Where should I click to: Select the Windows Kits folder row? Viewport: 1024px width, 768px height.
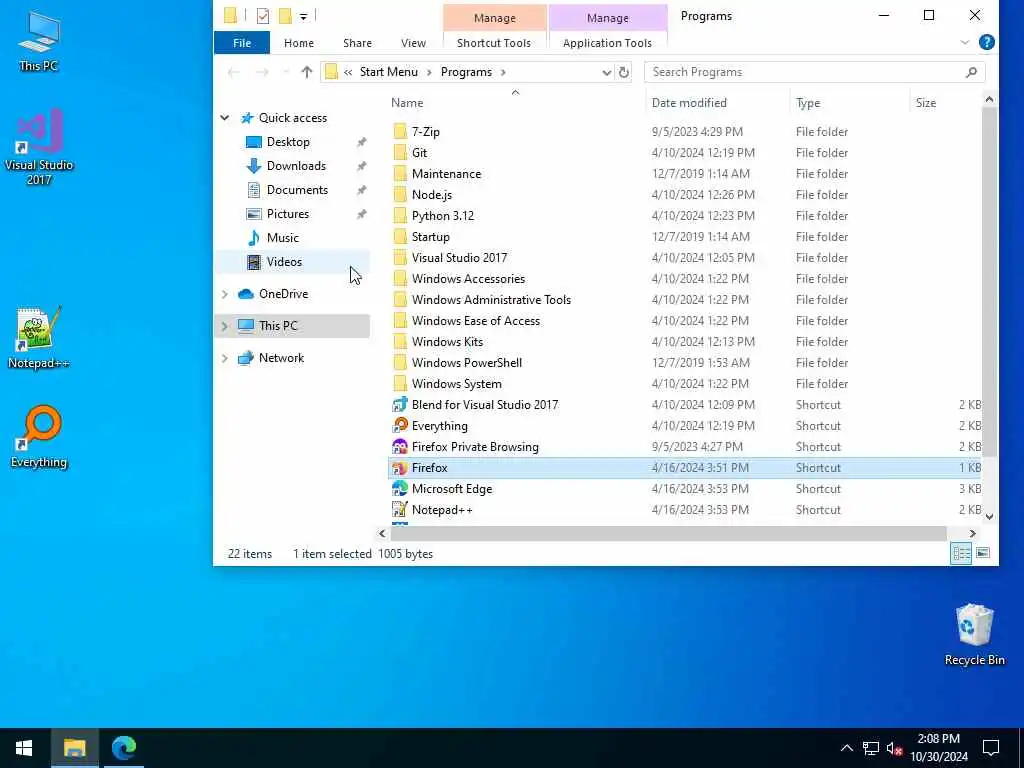coord(686,342)
